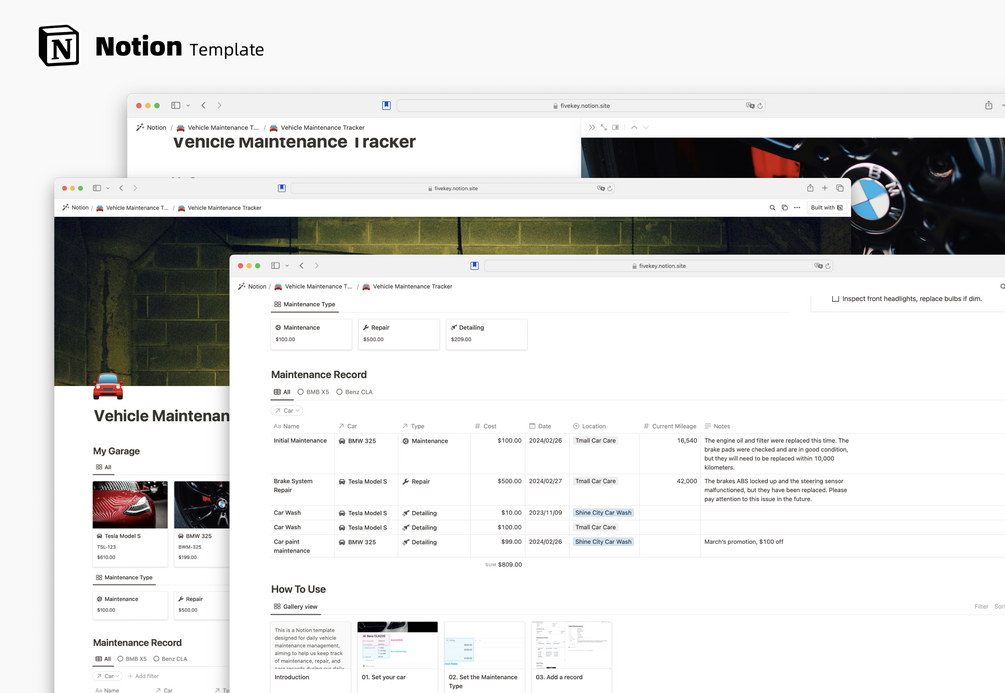Click the red car page icon in the middle window
This screenshot has height=693, width=1005.
click(x=108, y=386)
